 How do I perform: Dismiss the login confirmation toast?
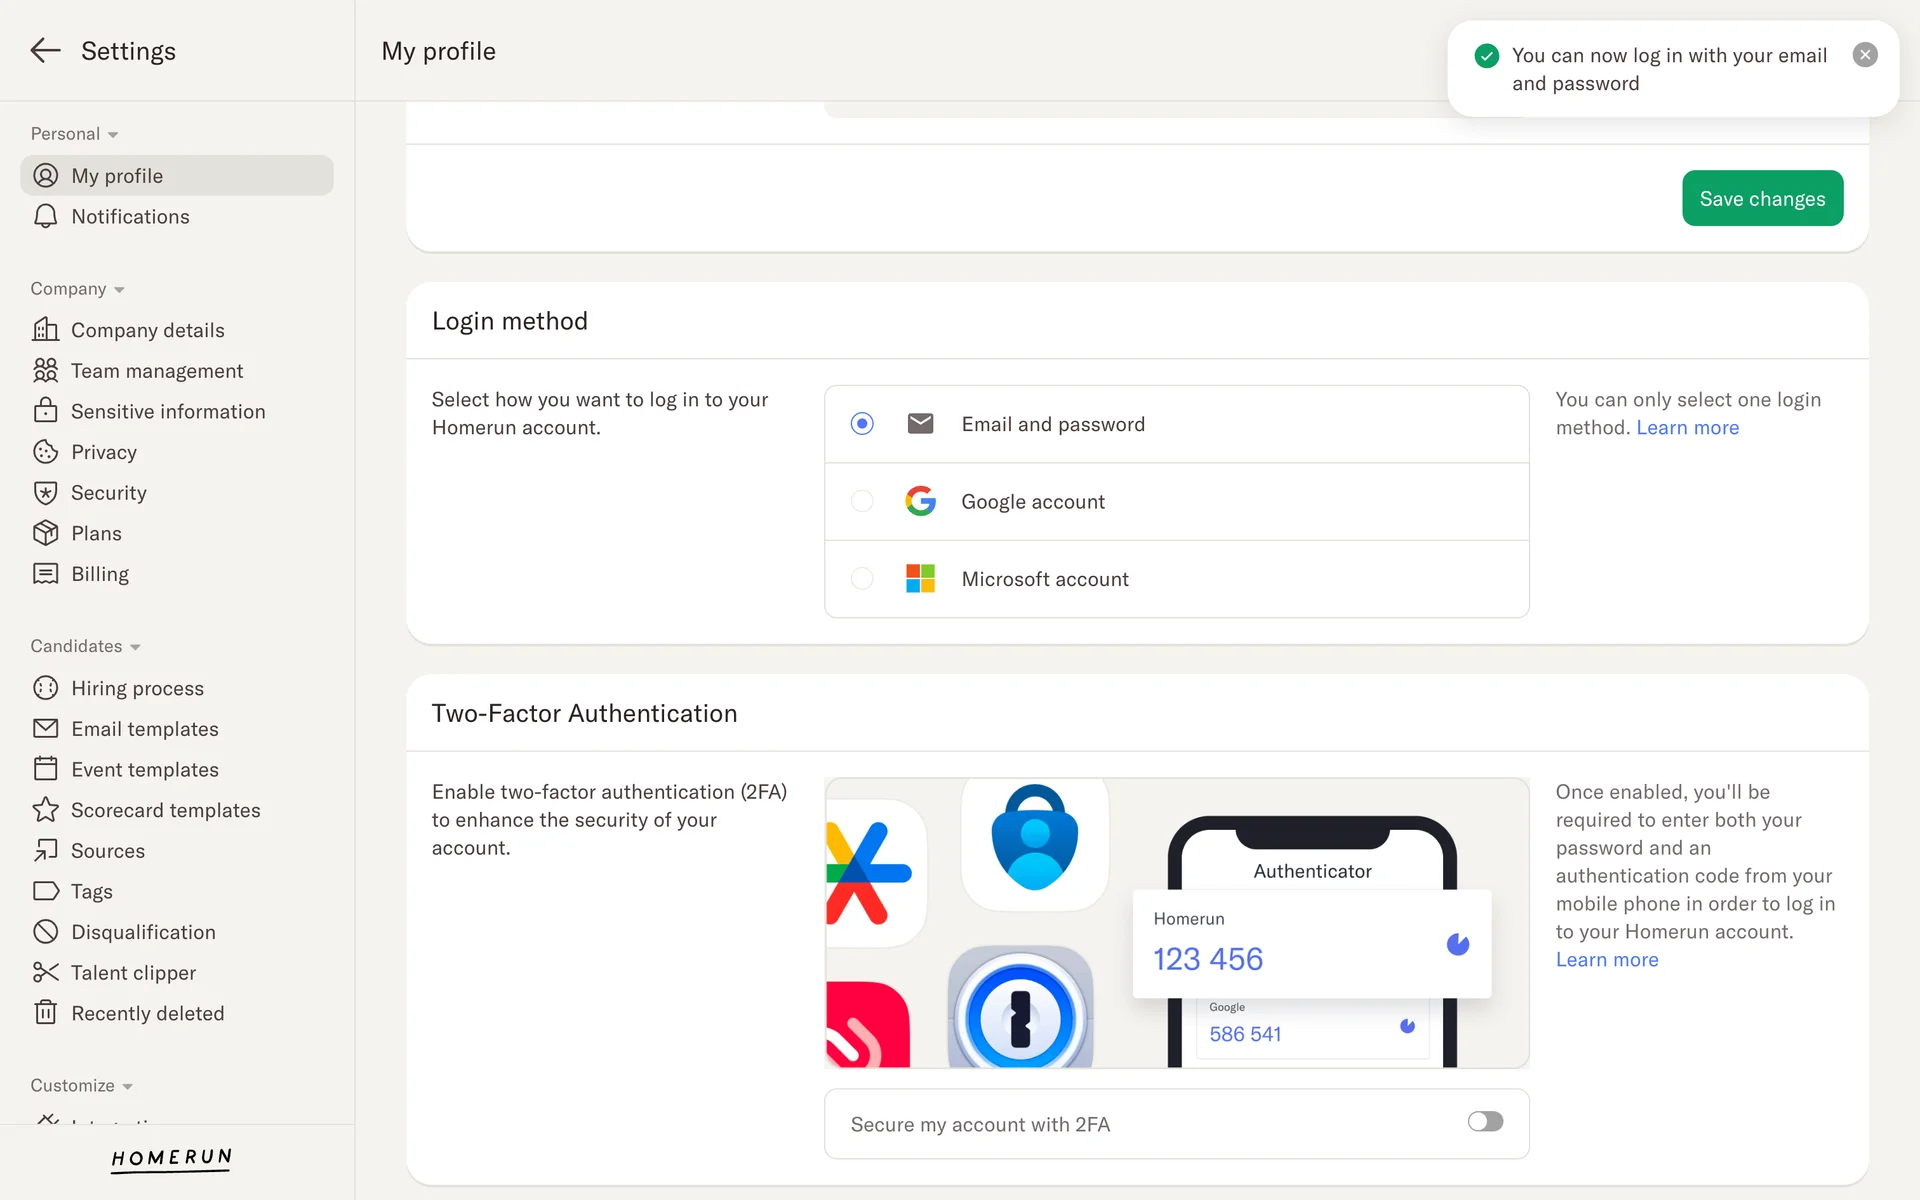(x=1865, y=55)
